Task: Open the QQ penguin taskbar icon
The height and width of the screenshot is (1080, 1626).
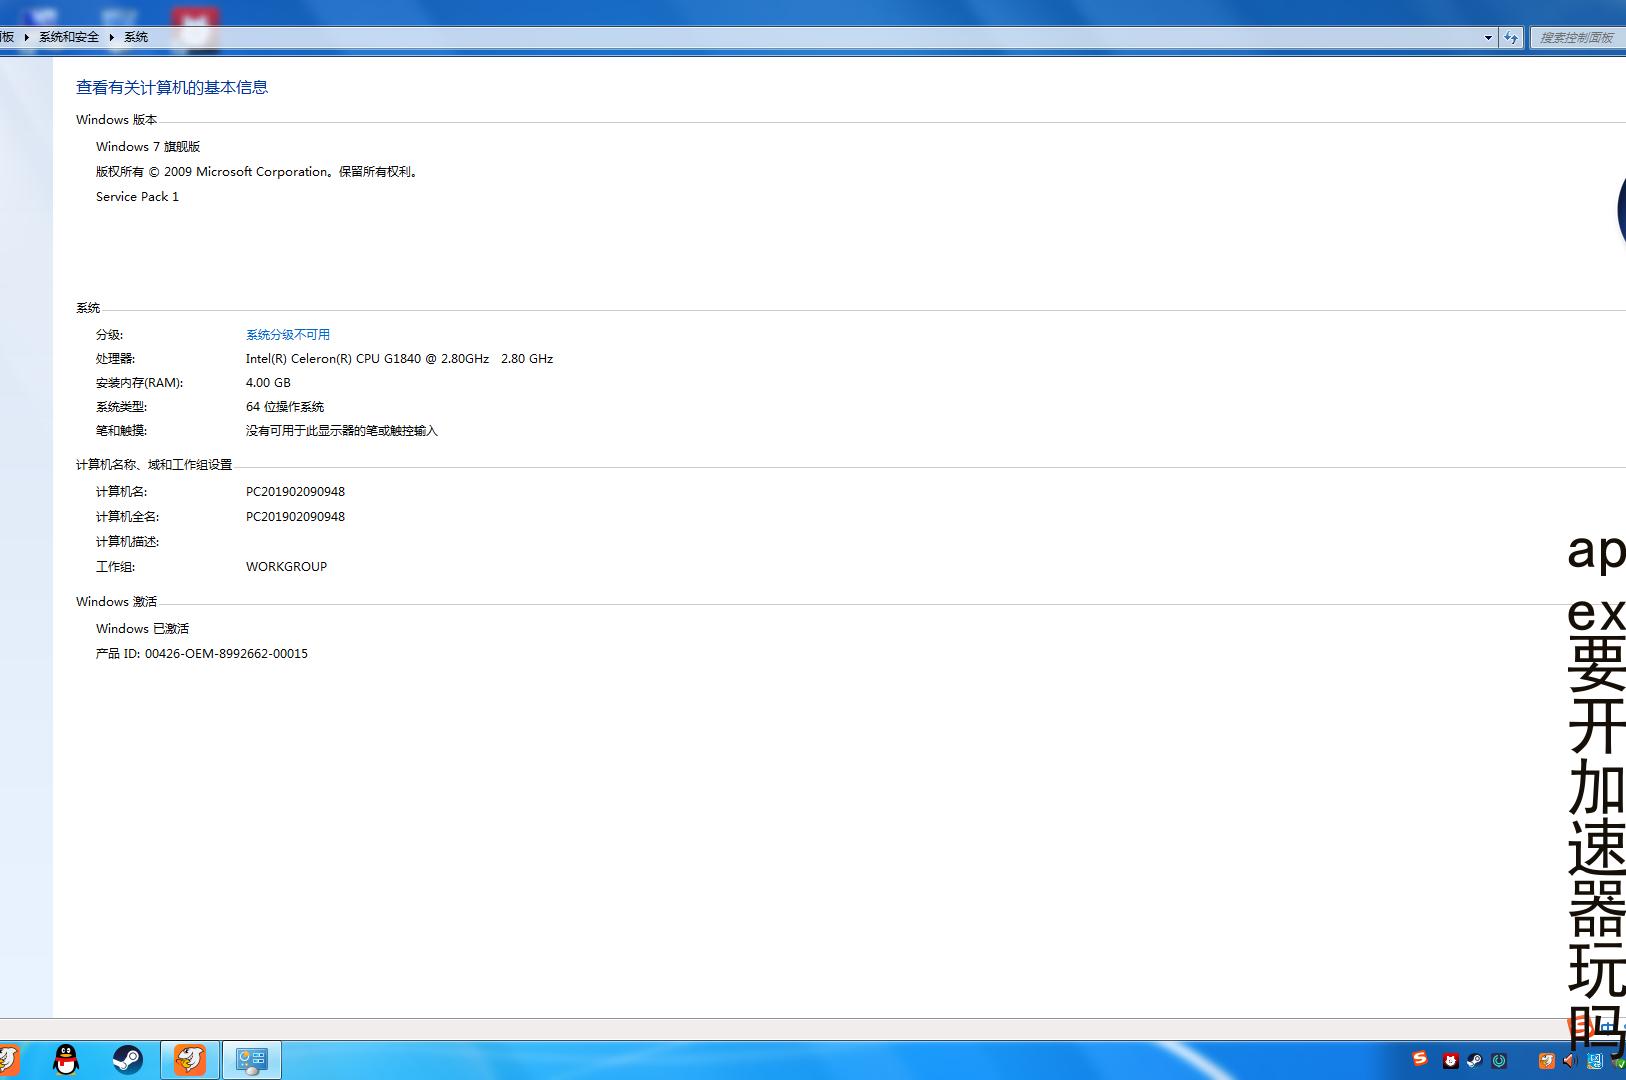Action: click(x=66, y=1059)
